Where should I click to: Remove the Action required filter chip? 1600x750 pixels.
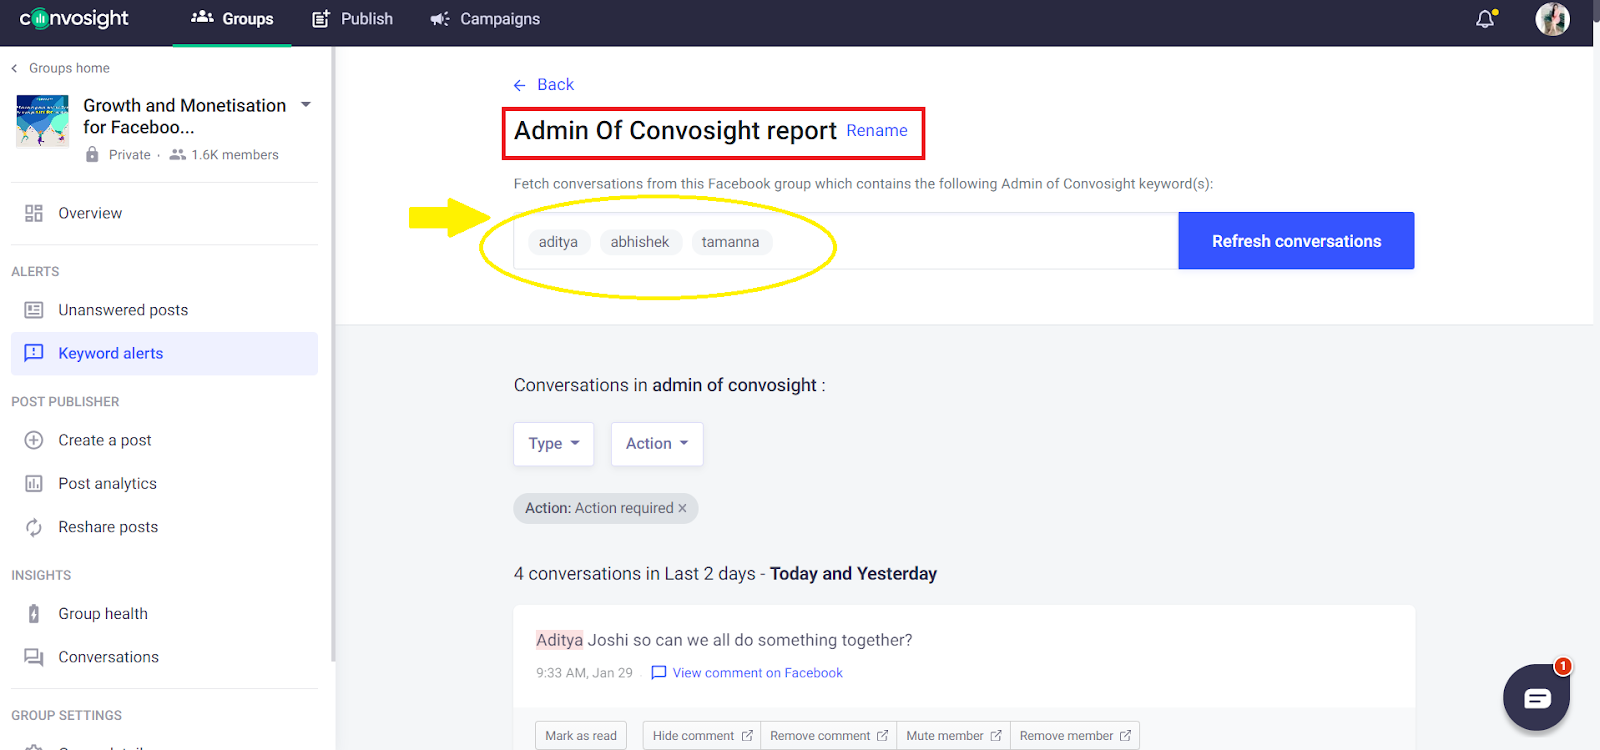pos(683,508)
